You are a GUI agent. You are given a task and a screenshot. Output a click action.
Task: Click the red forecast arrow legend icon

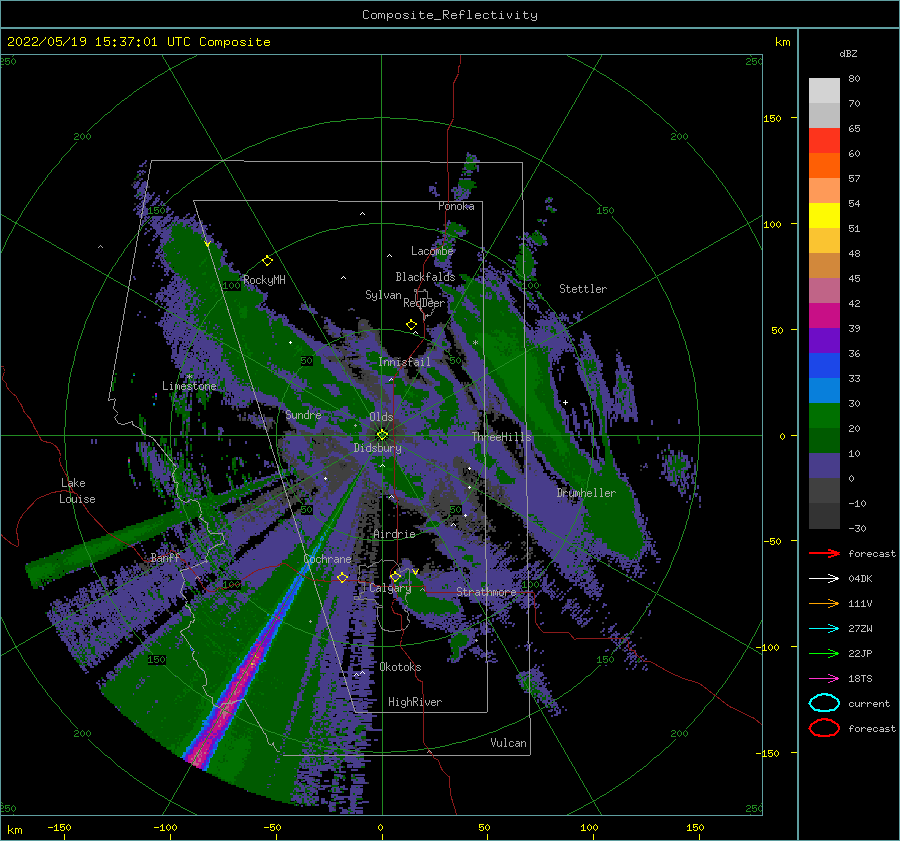coord(824,553)
